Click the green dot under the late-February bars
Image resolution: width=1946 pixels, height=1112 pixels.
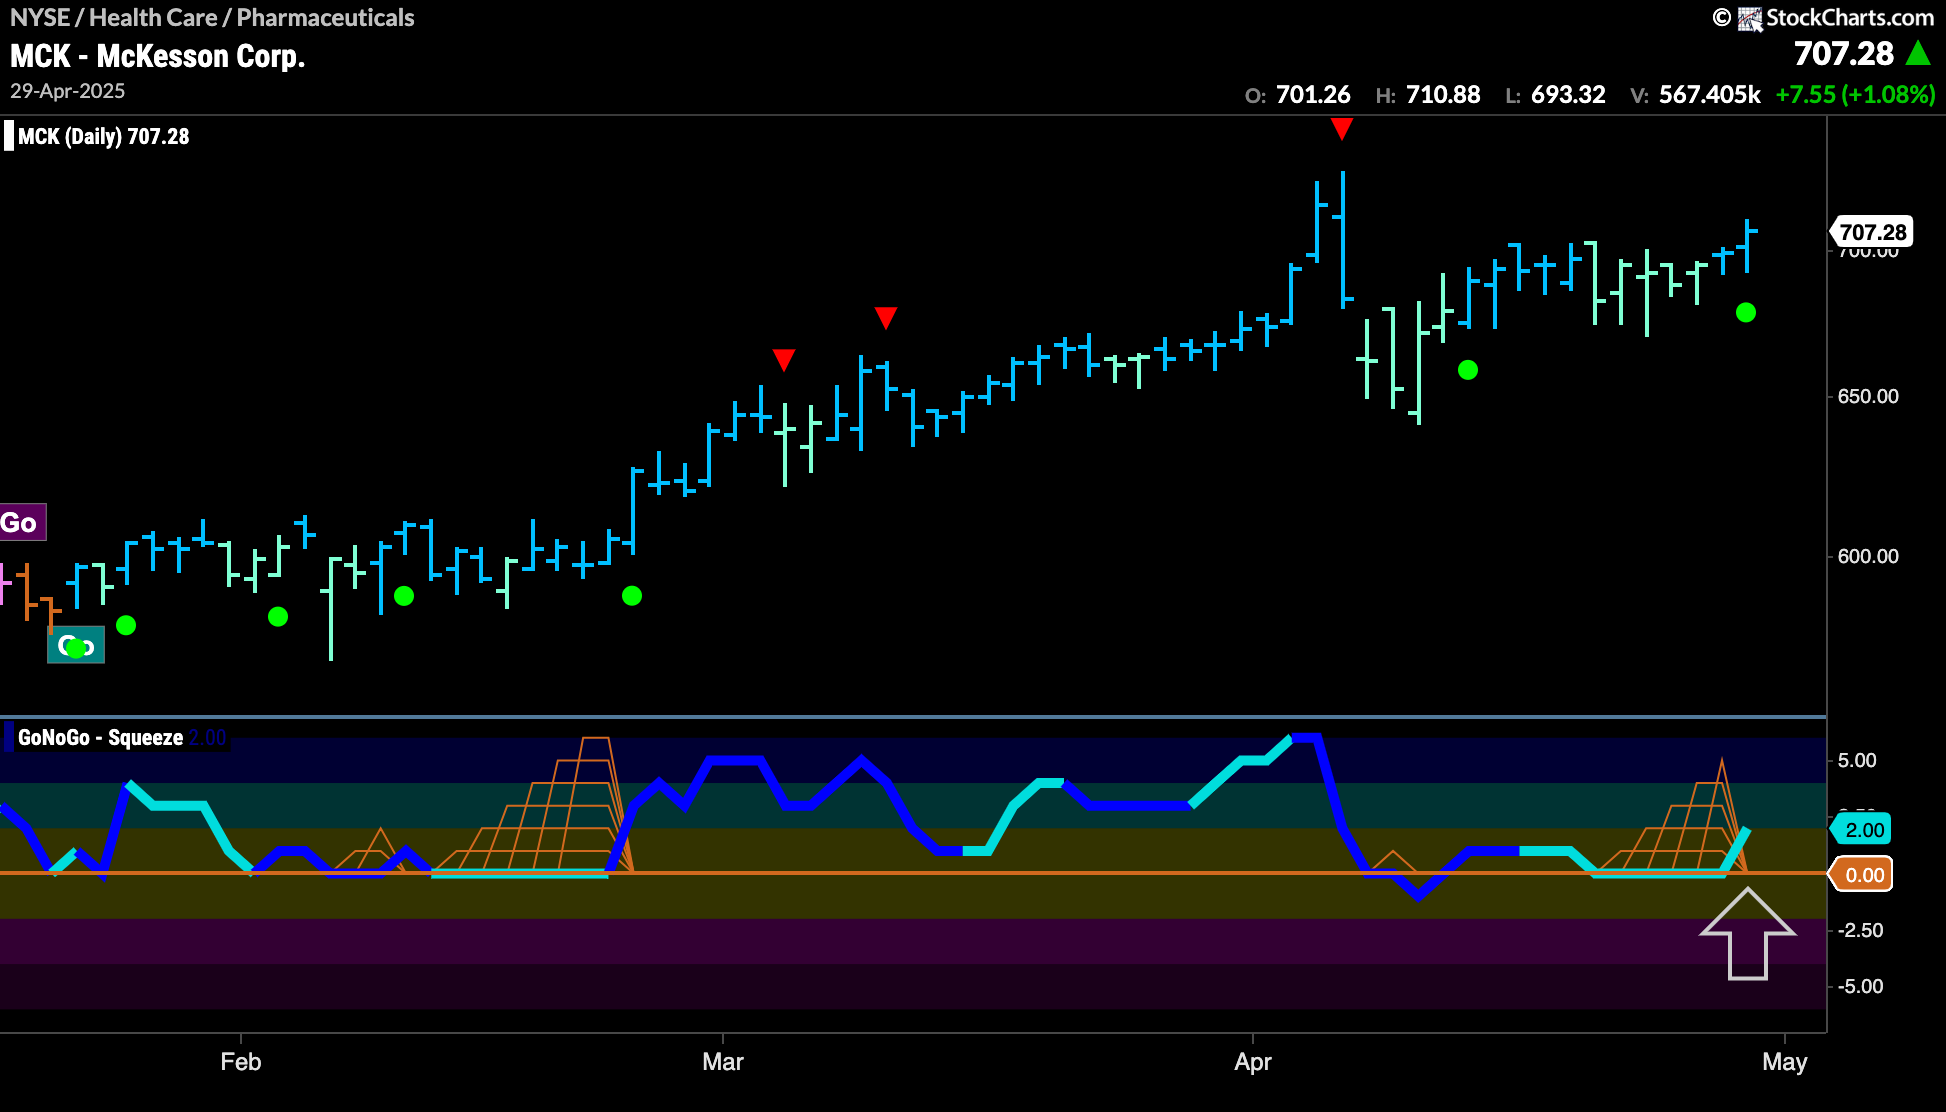[632, 596]
